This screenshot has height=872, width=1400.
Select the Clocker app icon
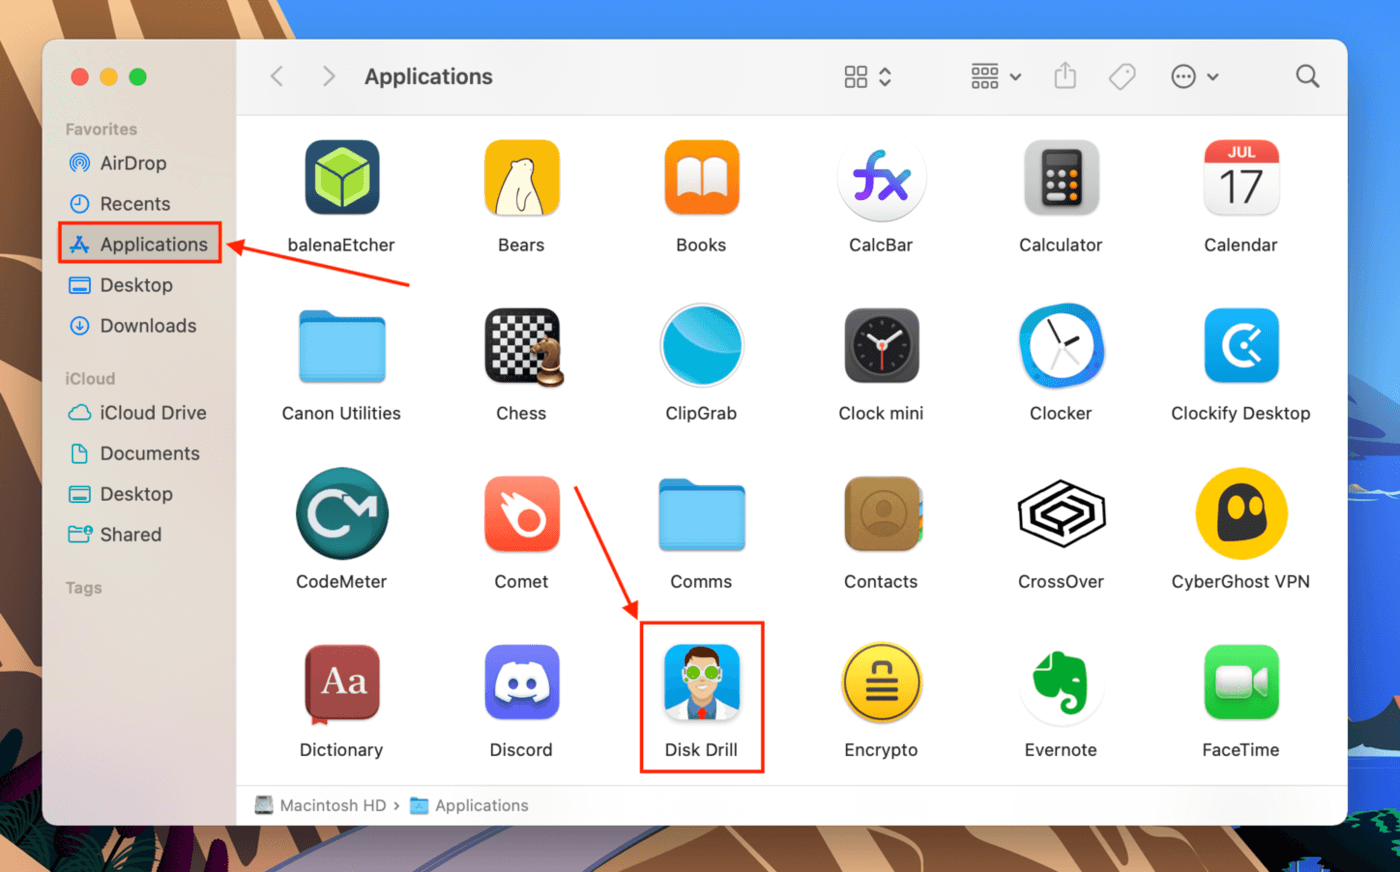[x=1061, y=346]
